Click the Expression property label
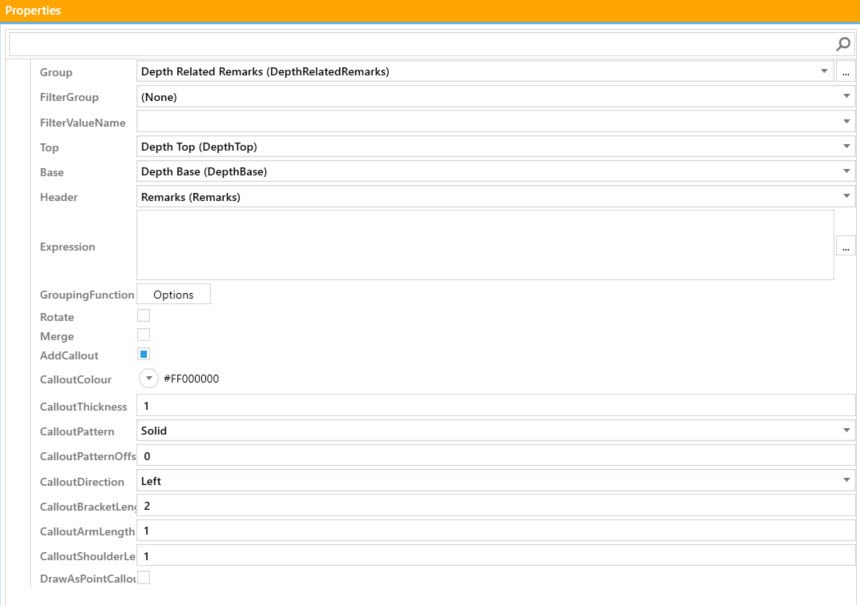The height and width of the screenshot is (605, 860). coord(67,247)
